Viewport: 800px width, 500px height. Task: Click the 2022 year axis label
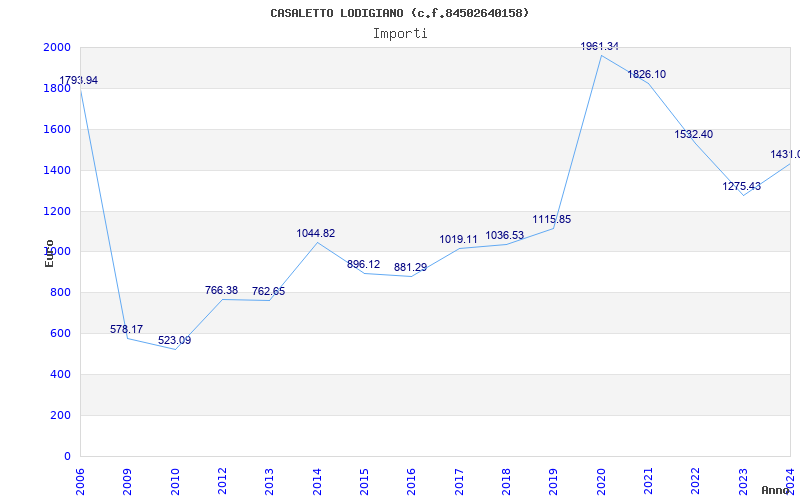click(696, 481)
